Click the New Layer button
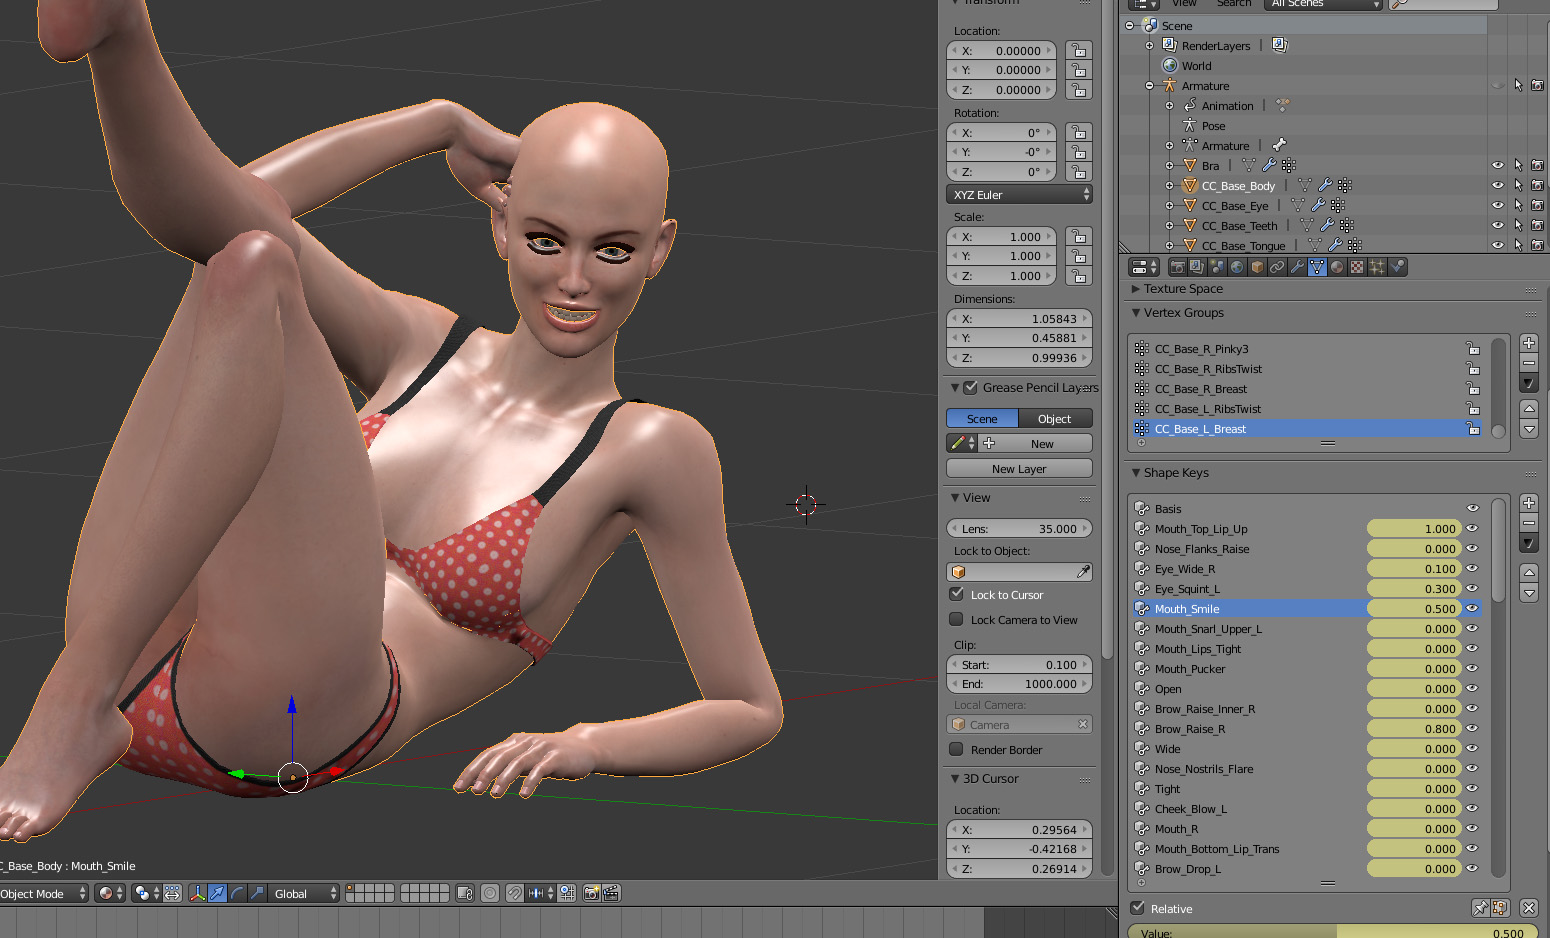The height and width of the screenshot is (938, 1550). pyautogui.click(x=1019, y=468)
